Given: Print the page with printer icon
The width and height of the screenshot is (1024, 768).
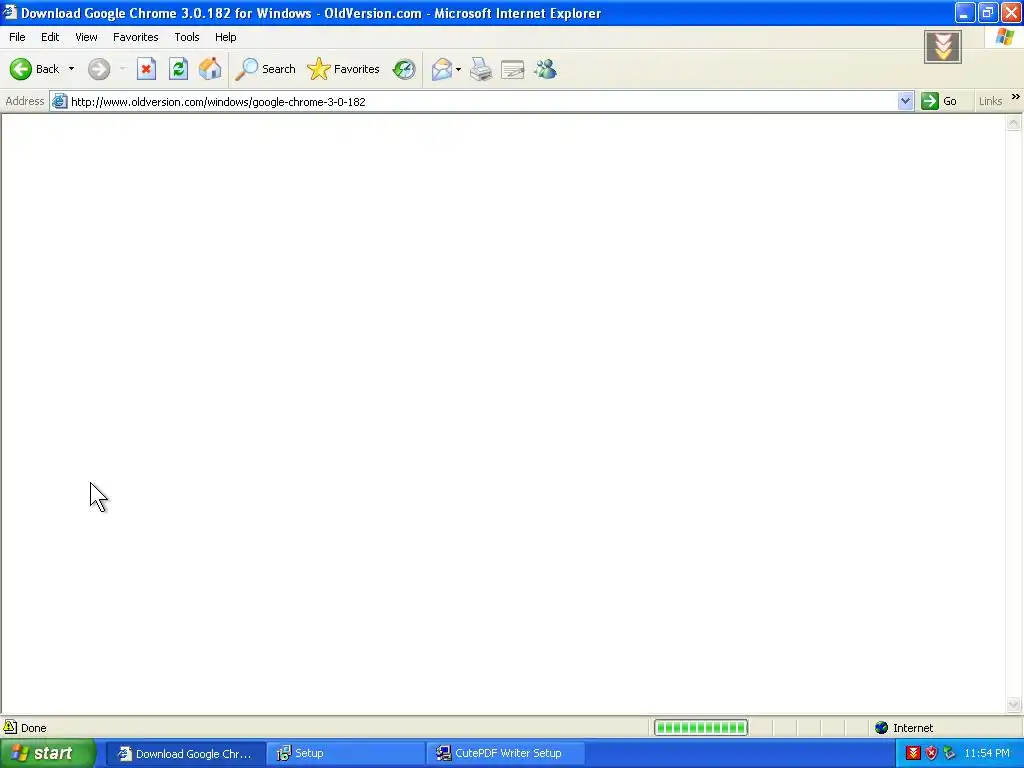Looking at the screenshot, I should pyautogui.click(x=481, y=69).
